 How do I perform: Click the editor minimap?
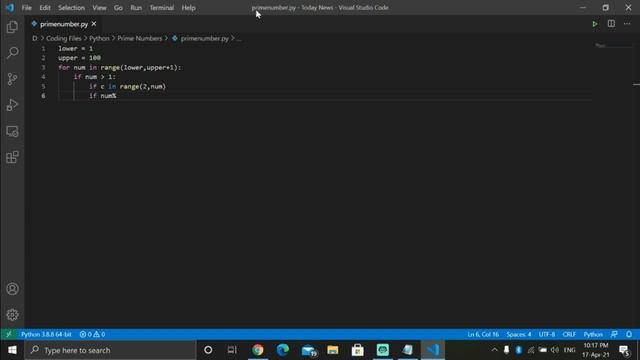pos(612,46)
